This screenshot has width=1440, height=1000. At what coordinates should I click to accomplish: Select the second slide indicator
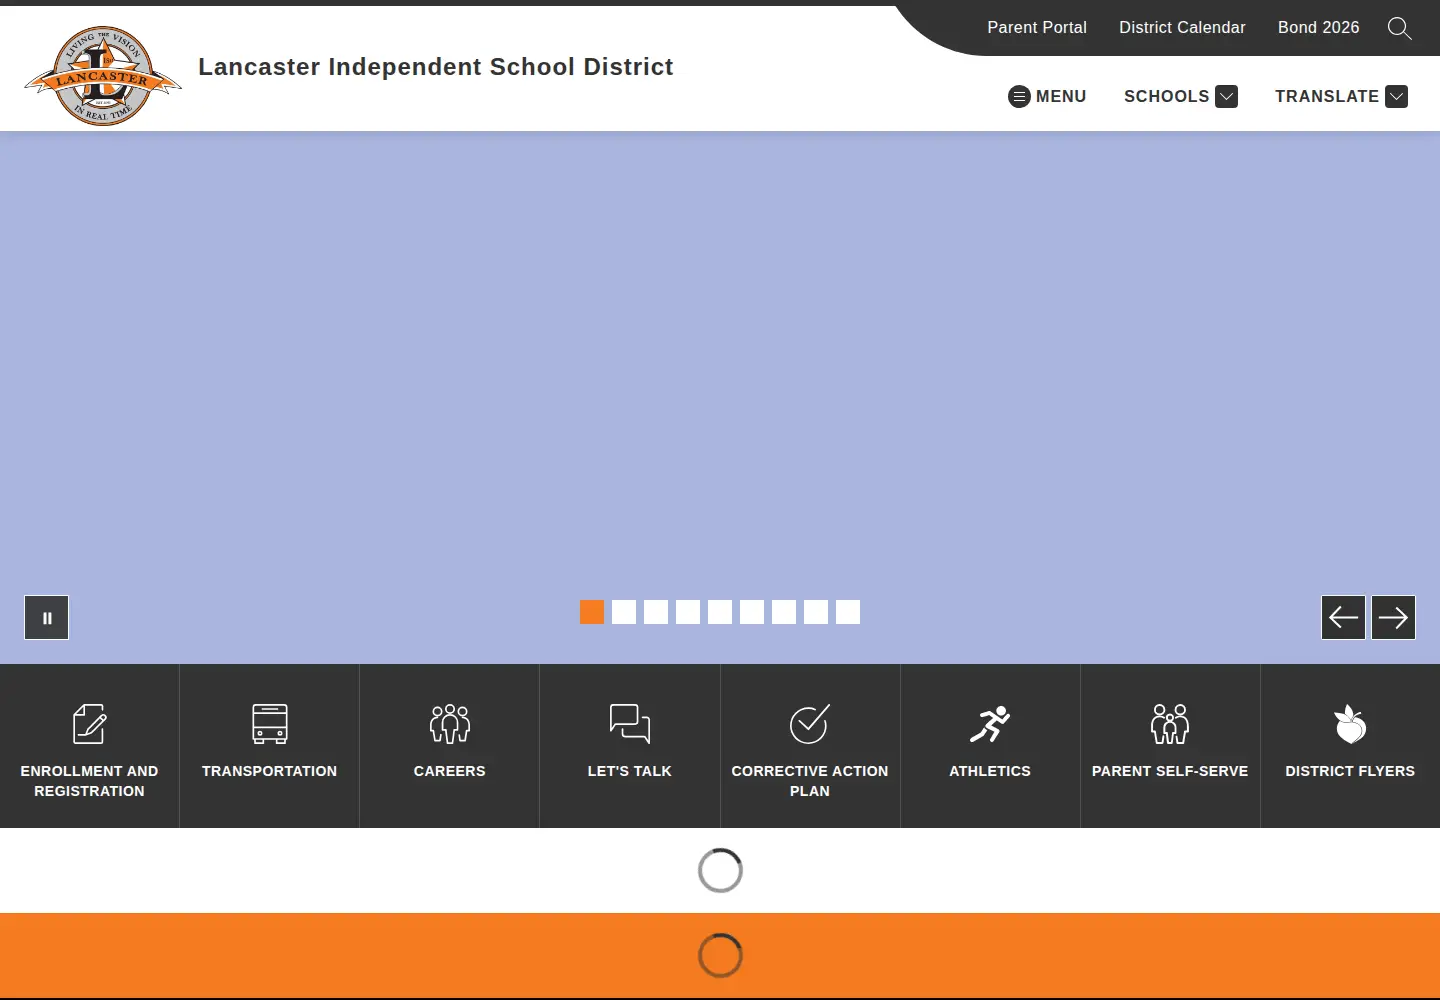pyautogui.click(x=624, y=612)
